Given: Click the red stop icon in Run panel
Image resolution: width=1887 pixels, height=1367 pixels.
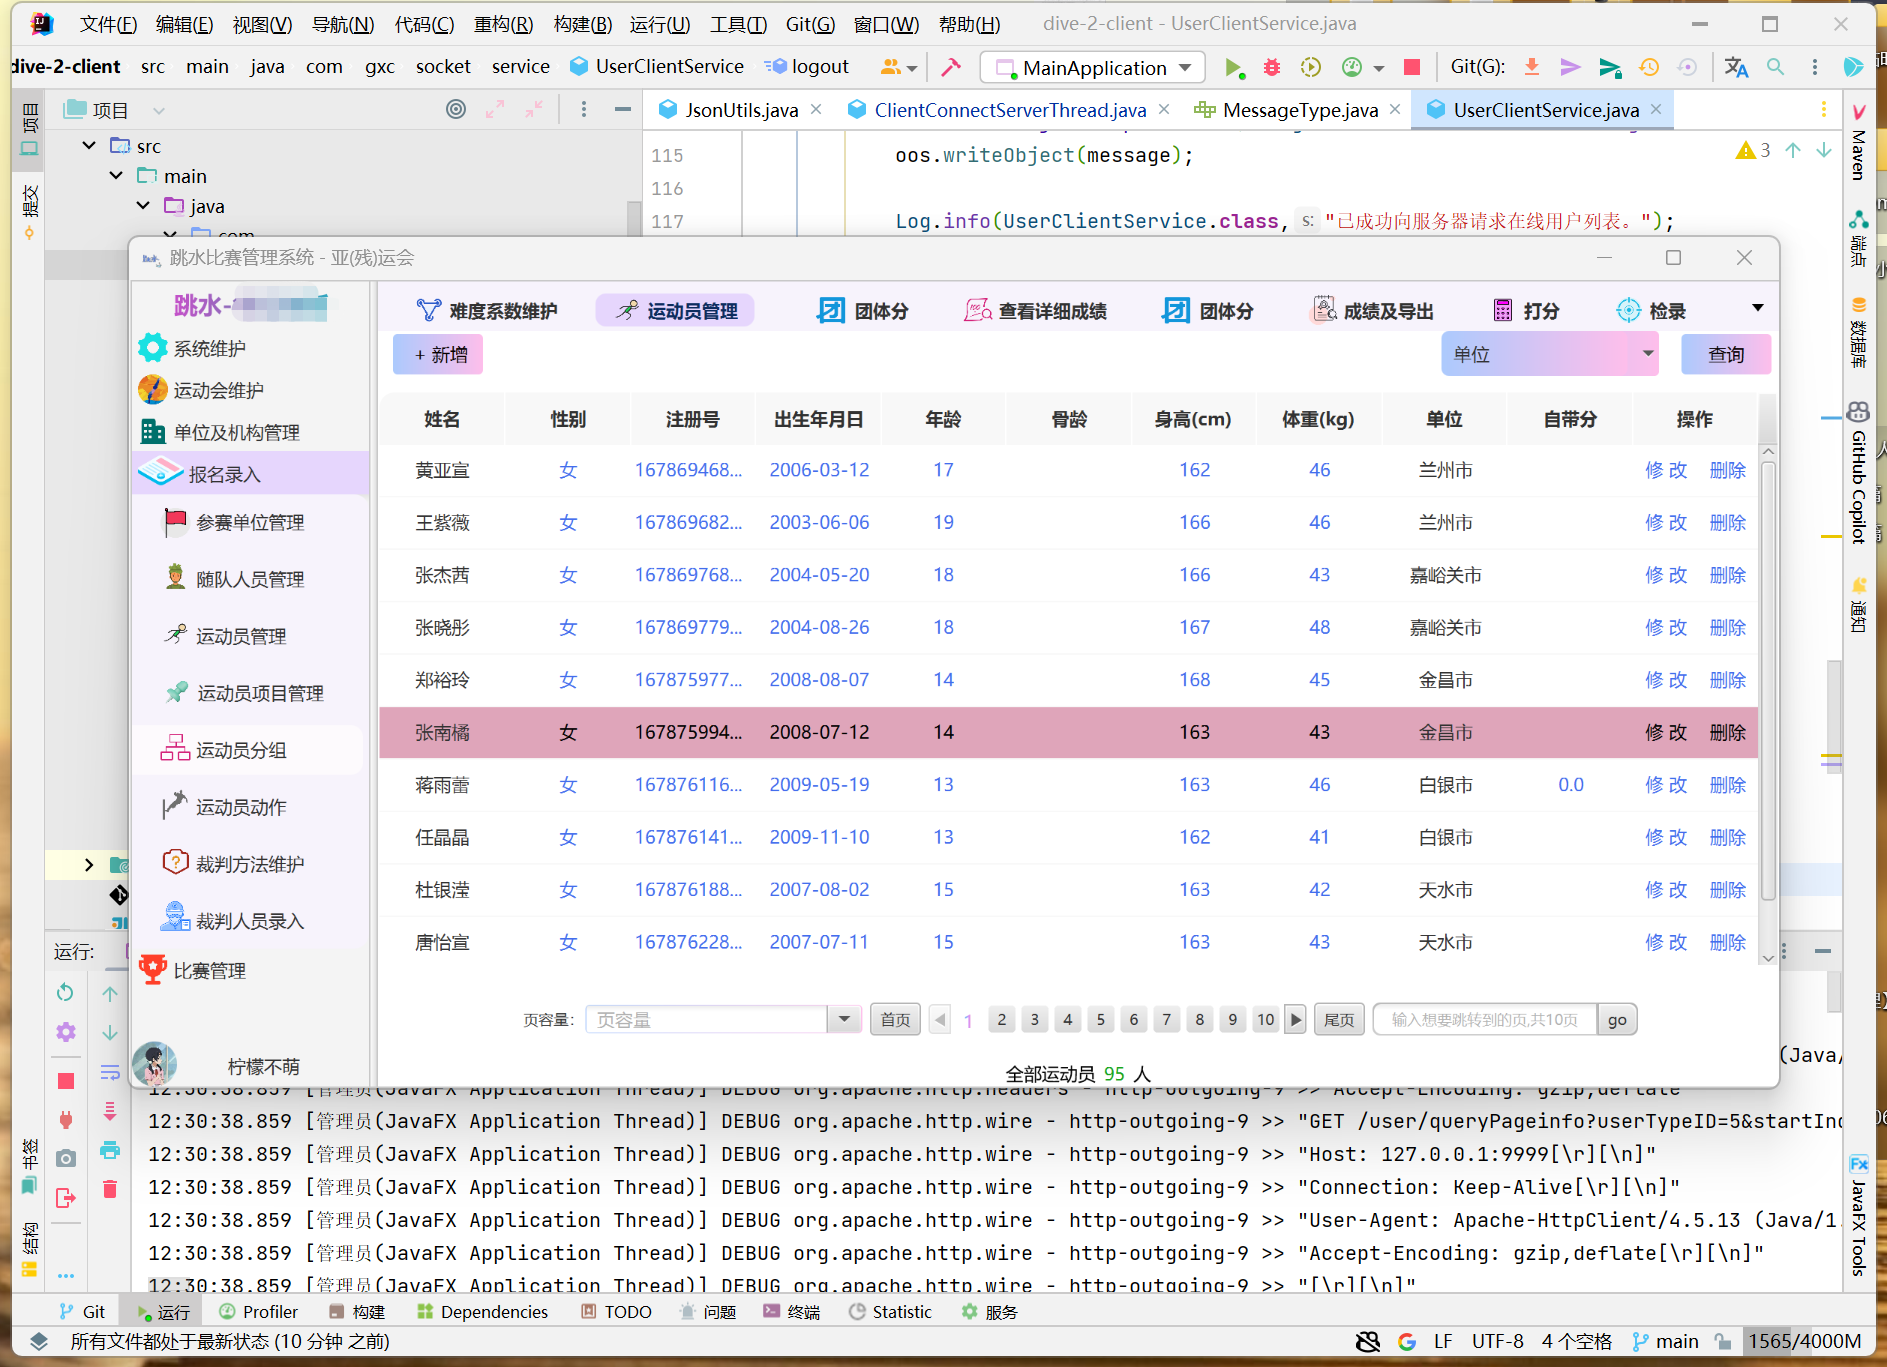Looking at the screenshot, I should click(x=65, y=1081).
